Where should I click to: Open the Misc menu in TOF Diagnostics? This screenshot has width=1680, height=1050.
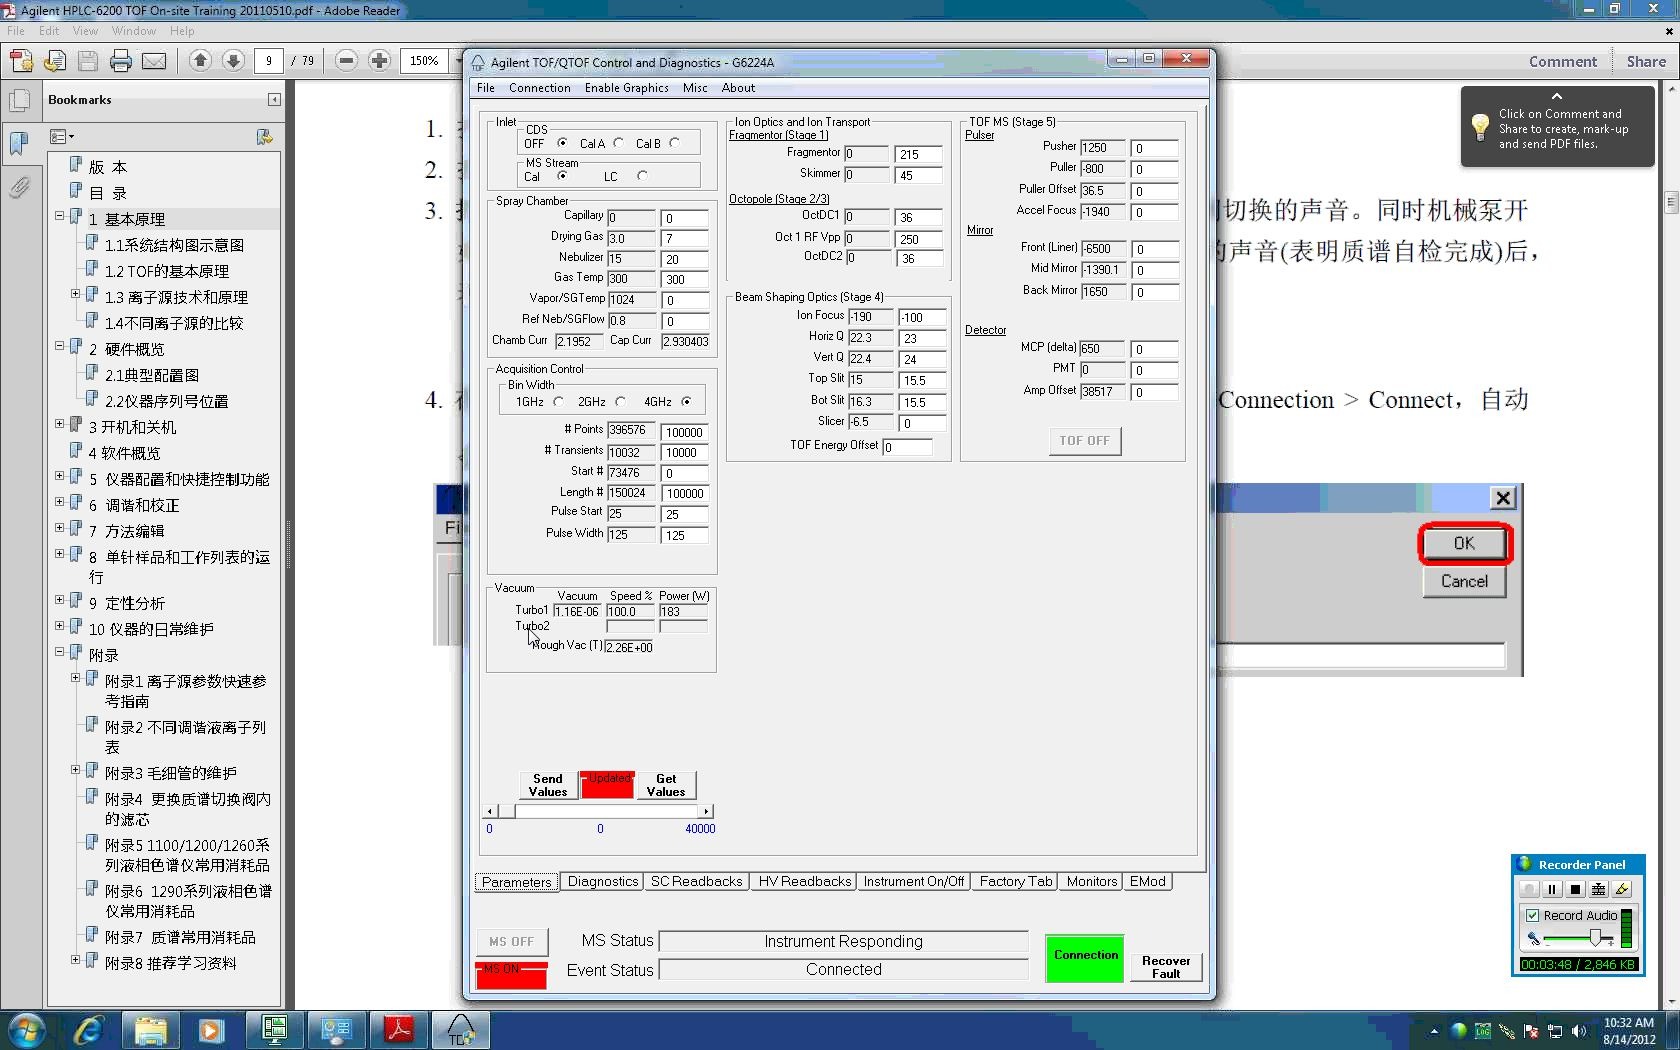coord(695,88)
